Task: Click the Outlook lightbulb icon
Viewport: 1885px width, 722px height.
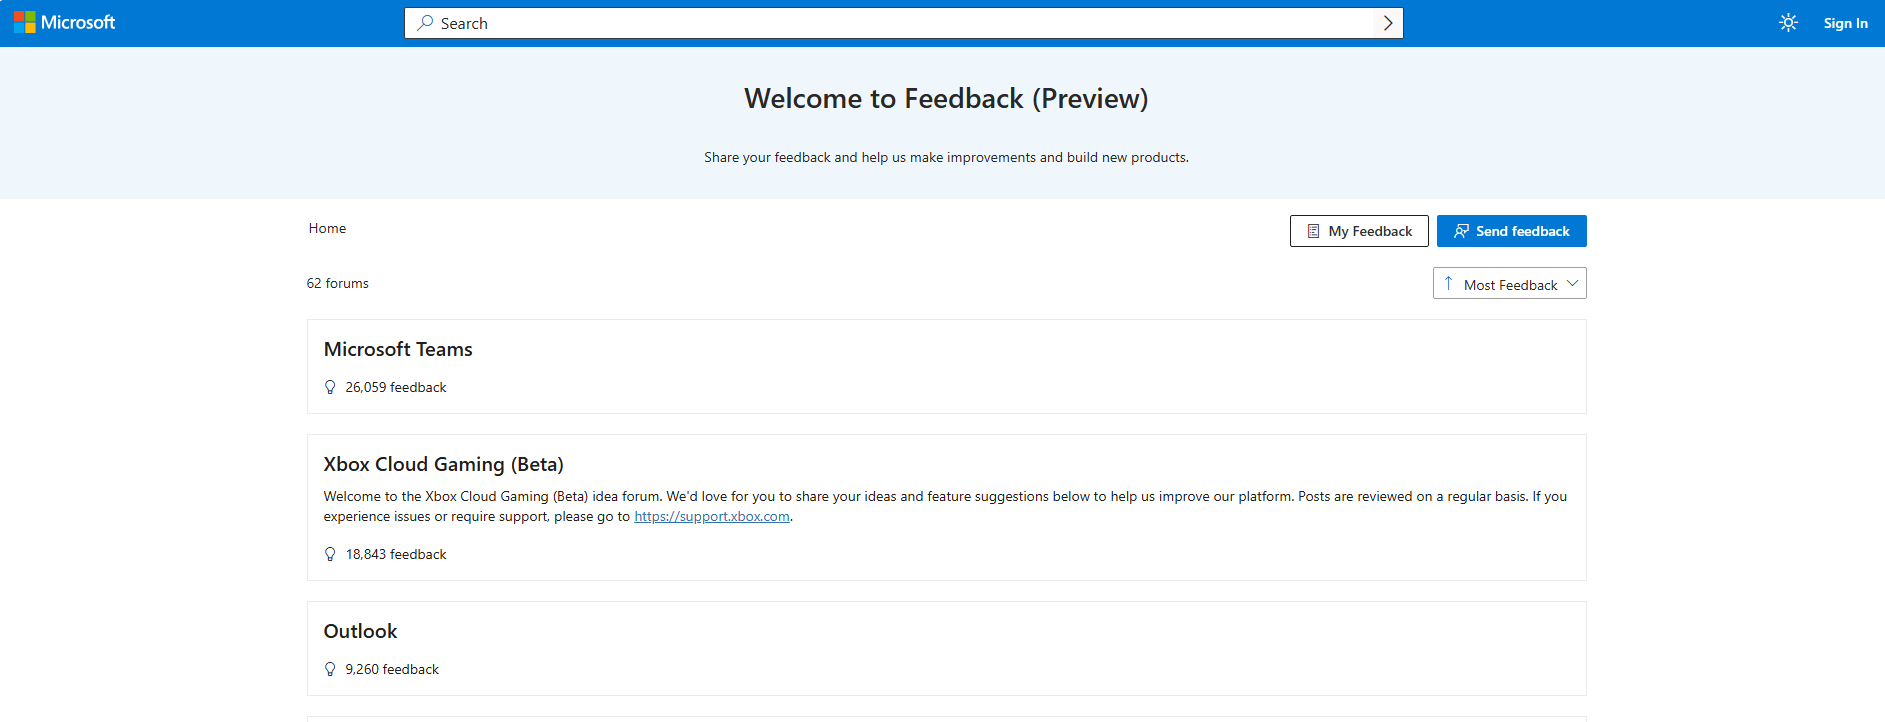Action: 330,669
